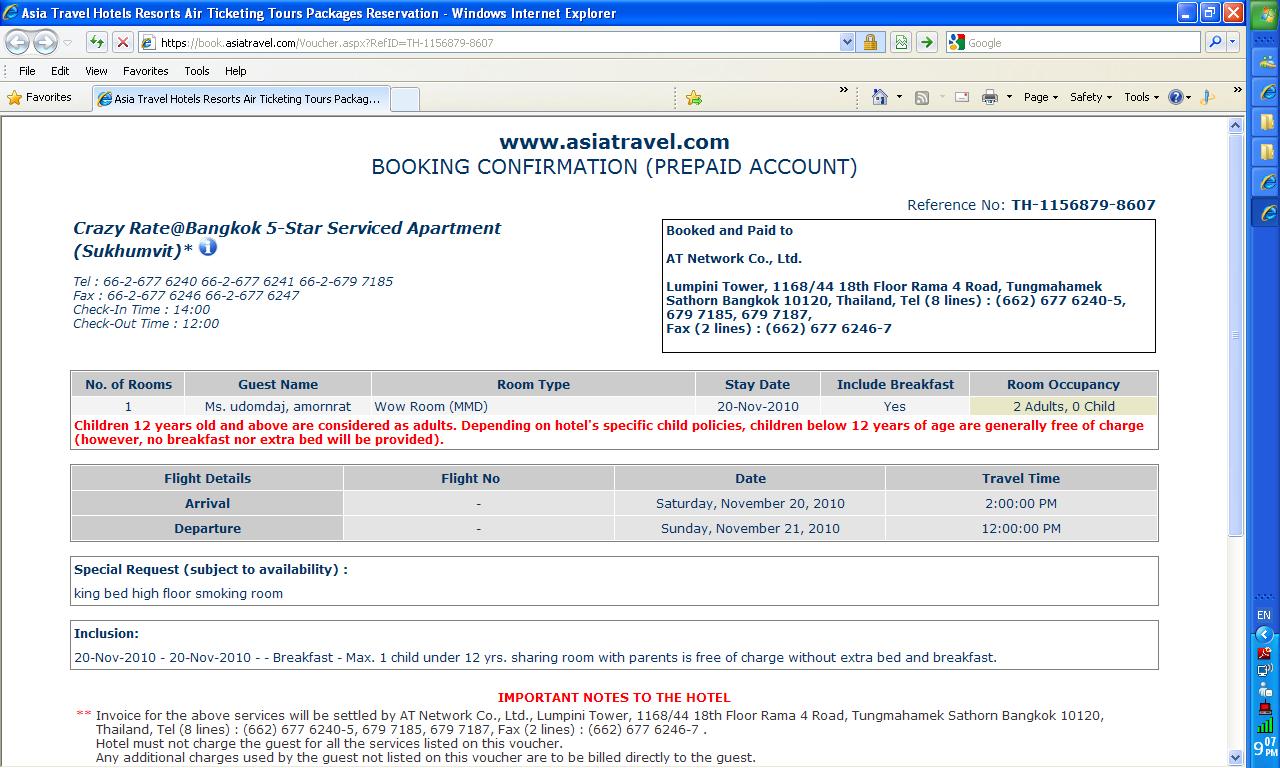Click the search magnifier button
The width and height of the screenshot is (1280, 768).
(1215, 42)
